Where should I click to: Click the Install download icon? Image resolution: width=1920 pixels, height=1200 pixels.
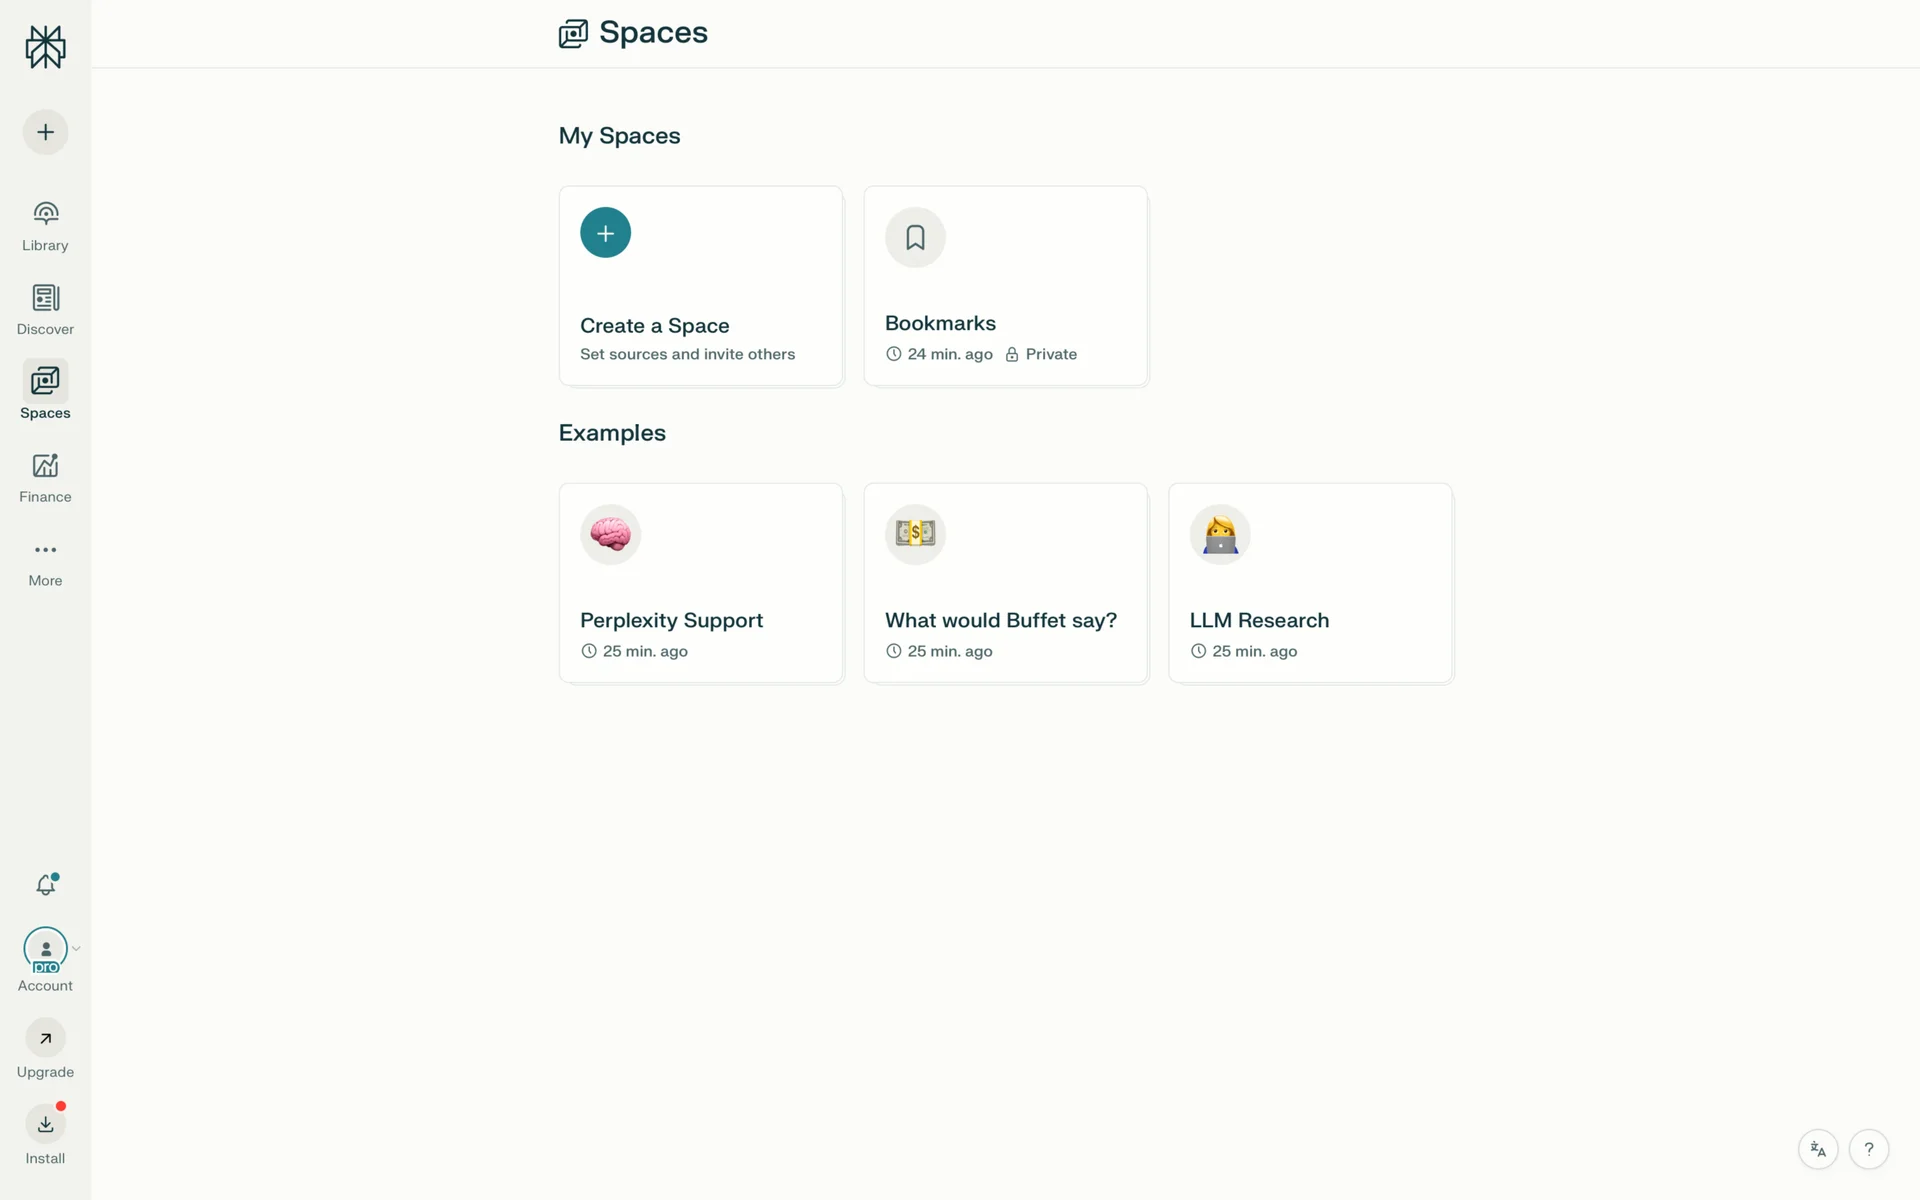pyautogui.click(x=45, y=1125)
